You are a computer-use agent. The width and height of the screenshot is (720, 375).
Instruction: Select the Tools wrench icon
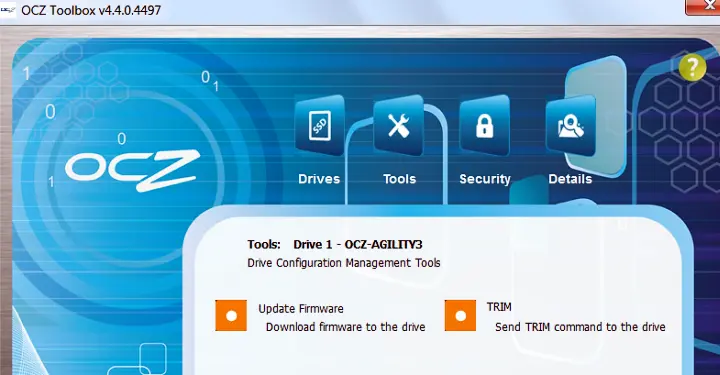399,125
